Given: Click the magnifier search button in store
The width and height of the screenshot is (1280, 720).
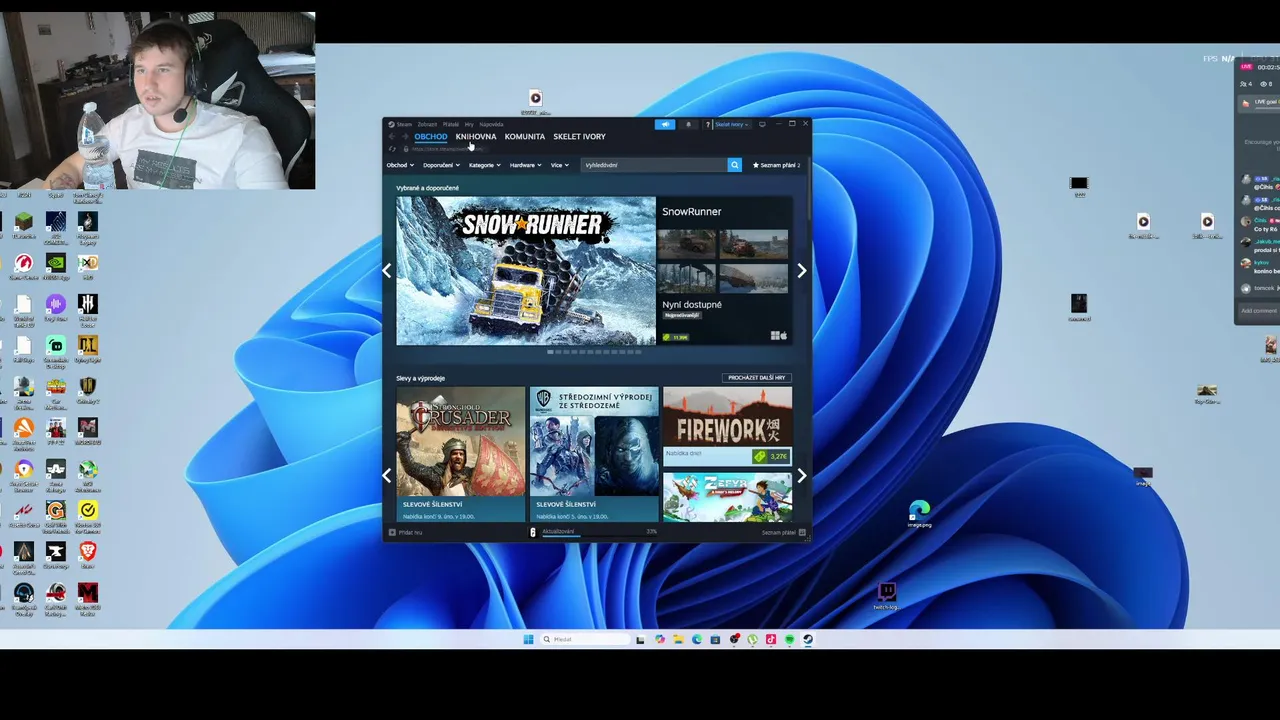Looking at the screenshot, I should click(x=734, y=165).
